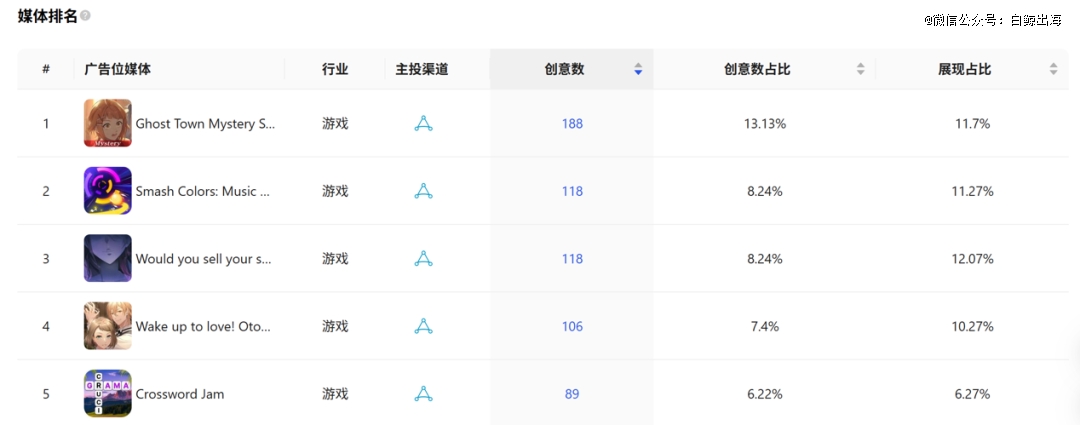Click the channel icon in Wake up to love row

tap(423, 326)
